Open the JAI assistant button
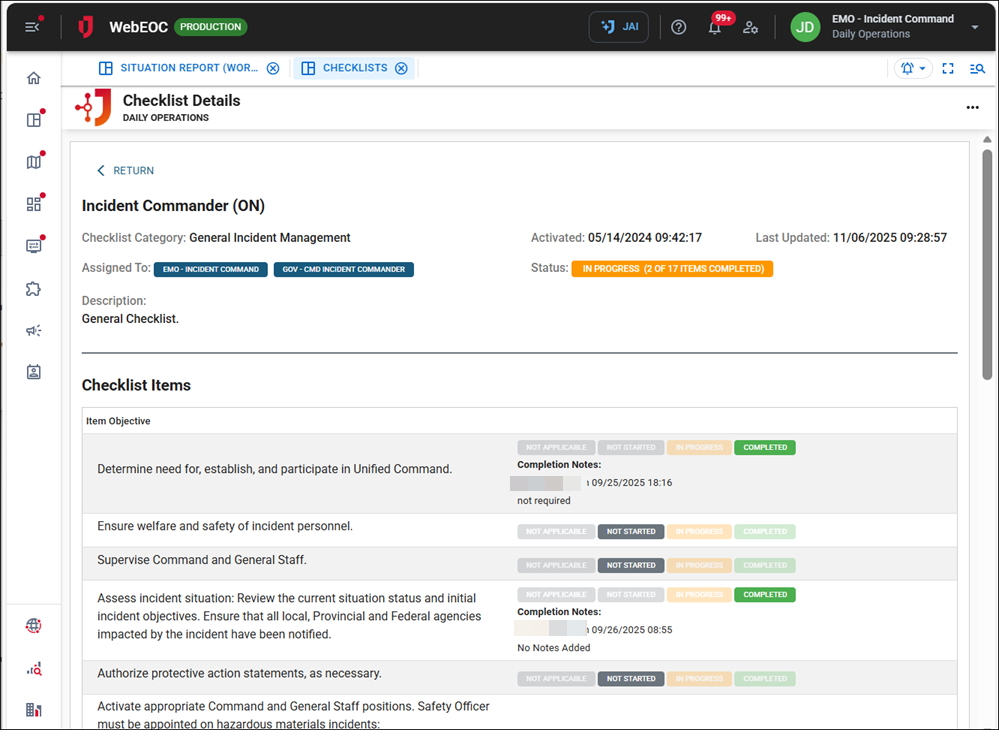Image resolution: width=1000 pixels, height=730 pixels. [x=619, y=27]
